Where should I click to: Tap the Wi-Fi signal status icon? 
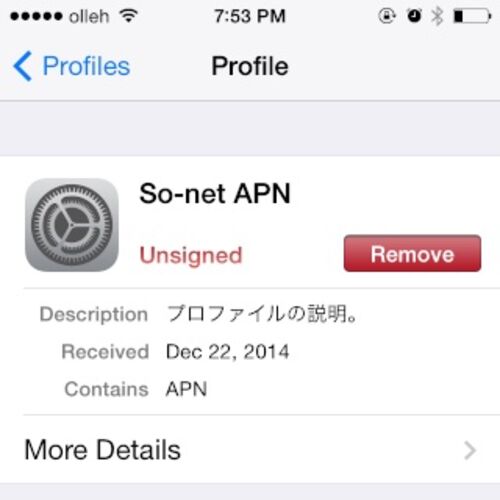pos(129,16)
